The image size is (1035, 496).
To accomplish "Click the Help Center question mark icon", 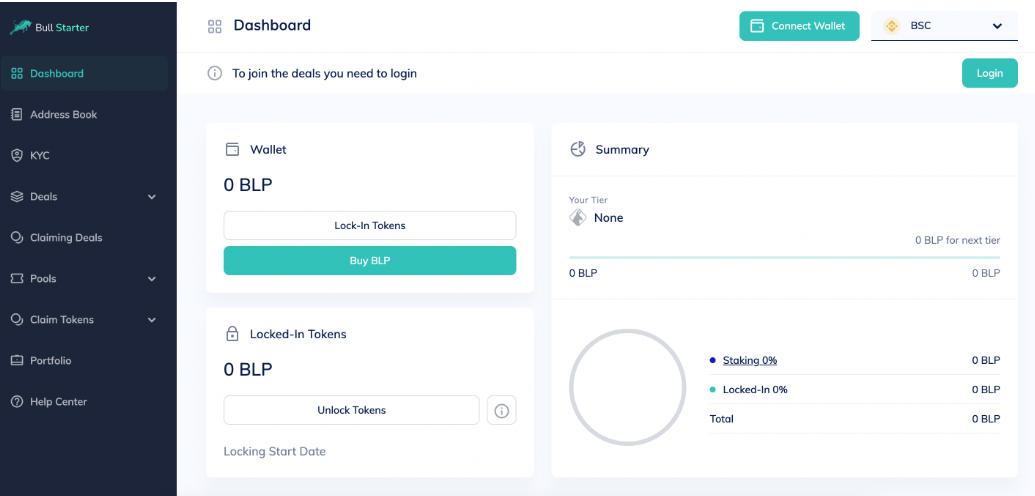I will point(17,402).
